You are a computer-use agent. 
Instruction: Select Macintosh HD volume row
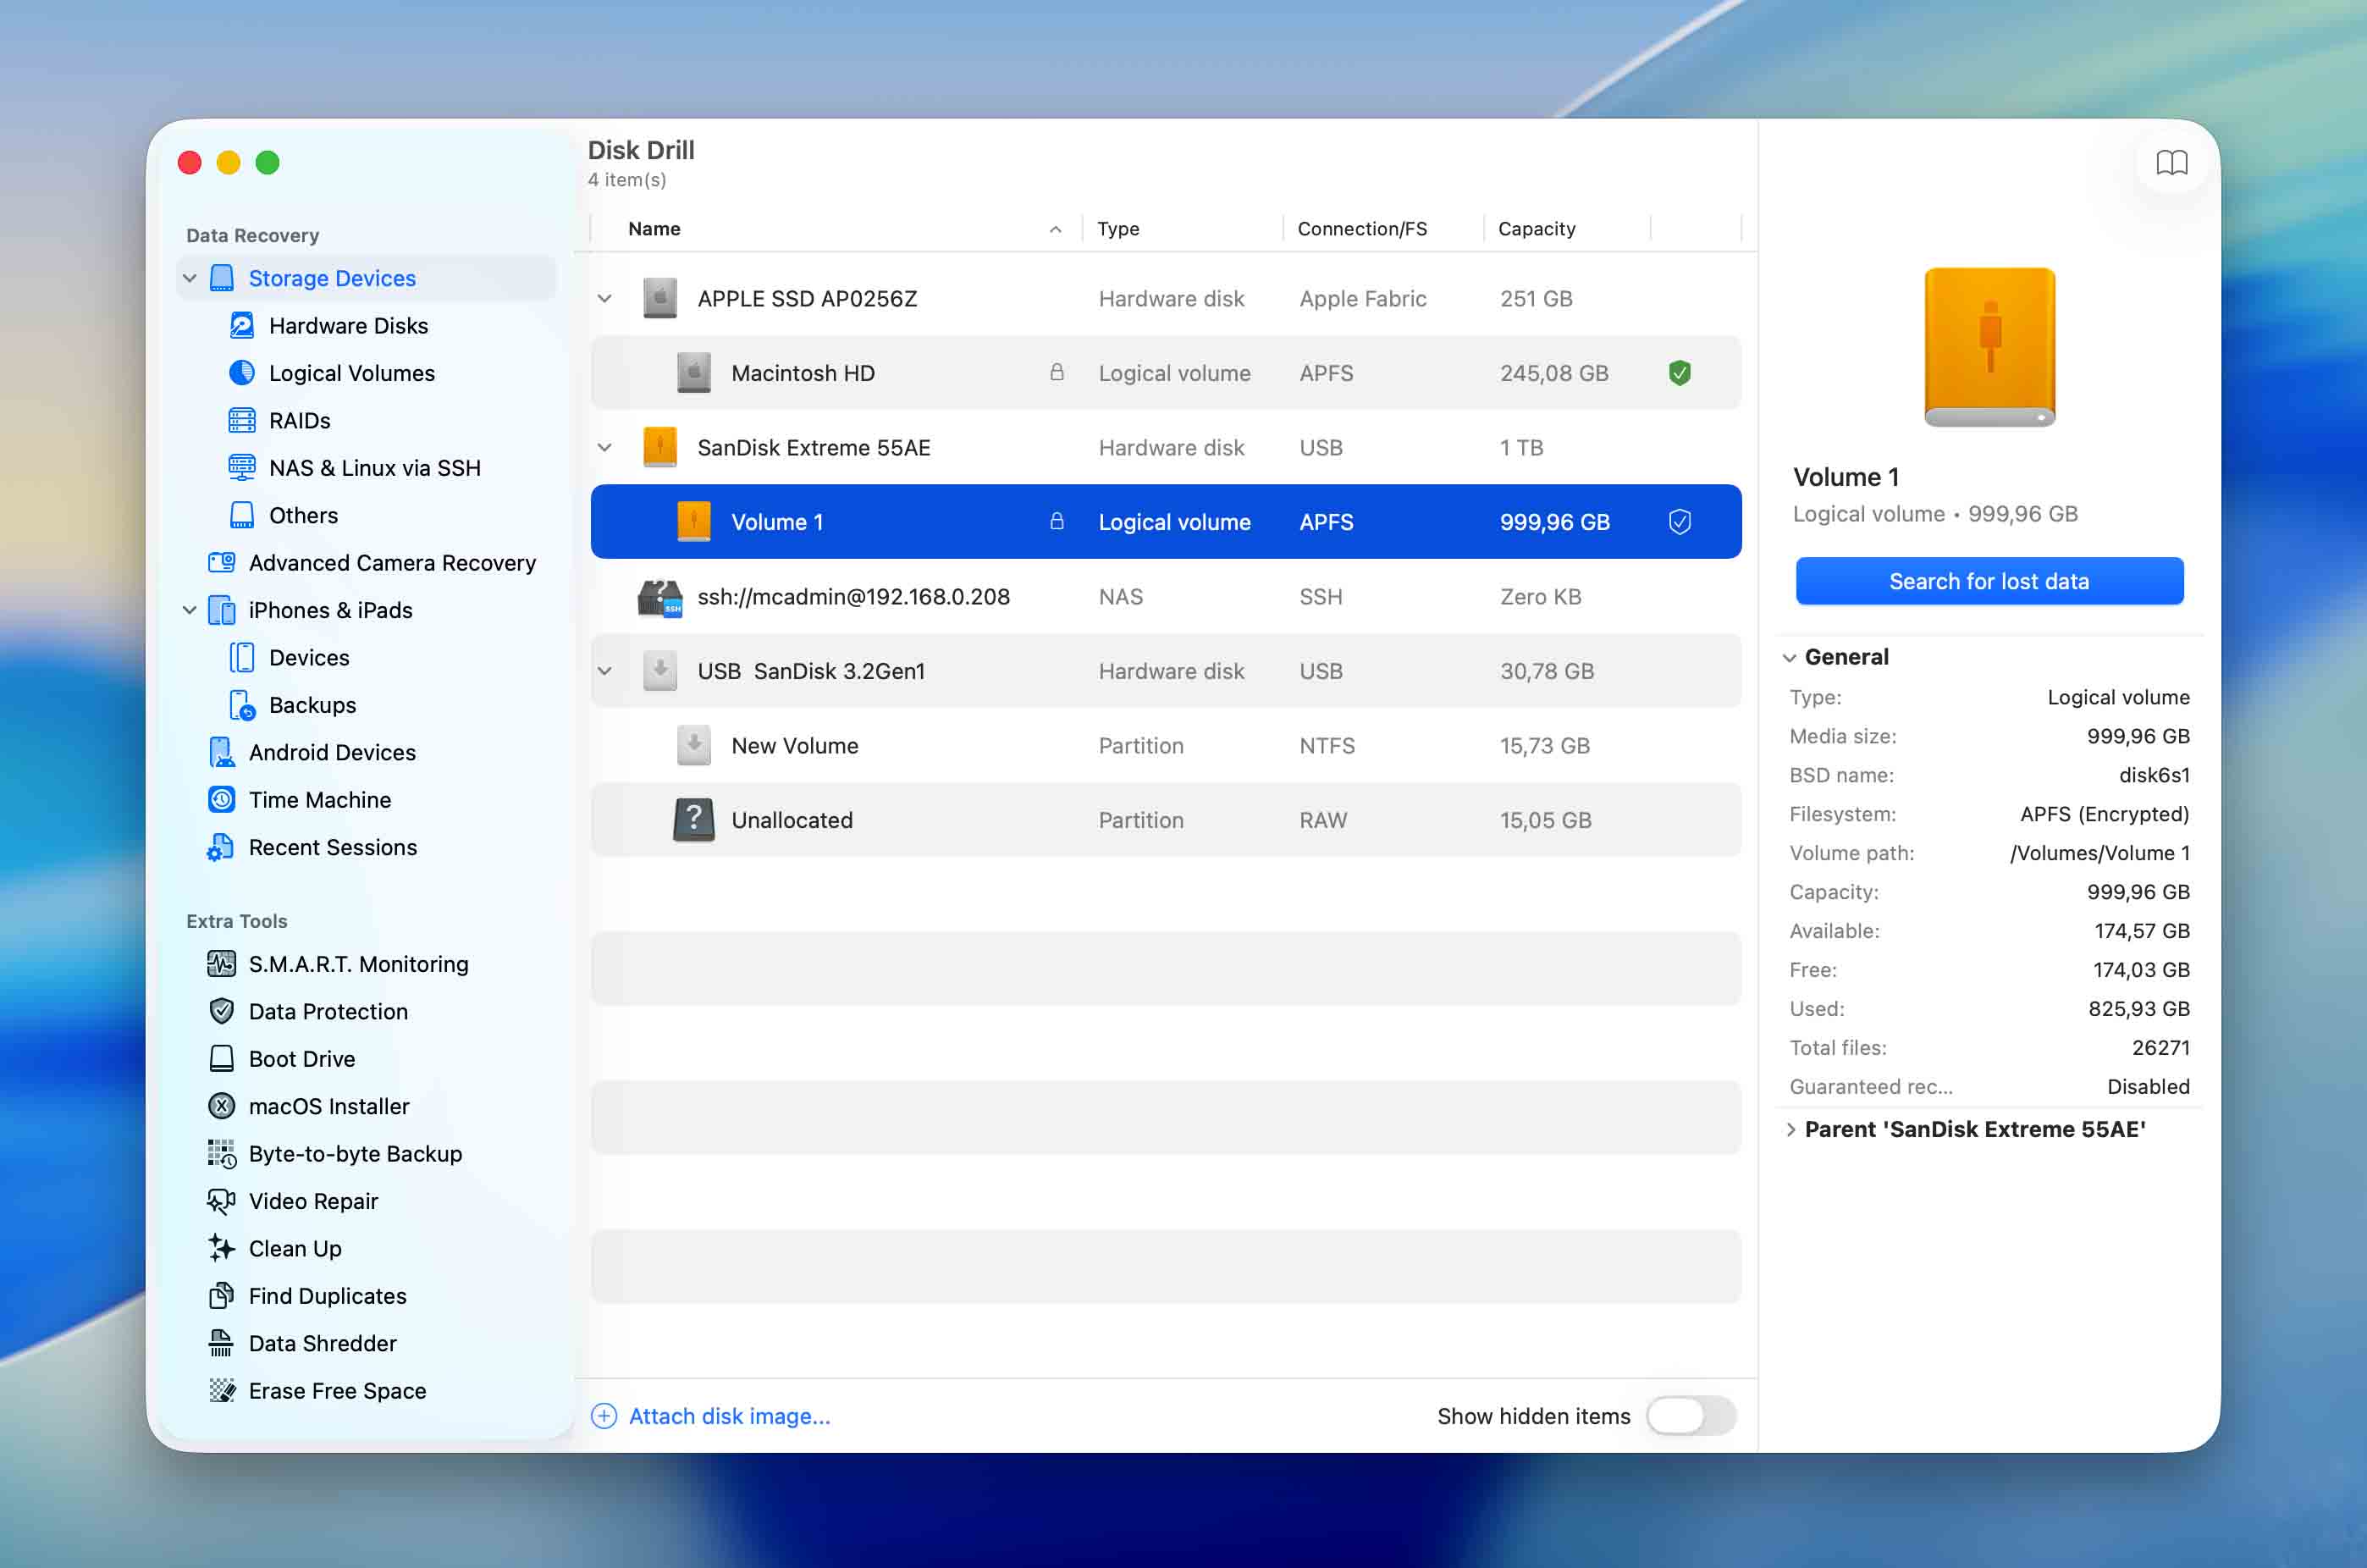(x=1166, y=373)
